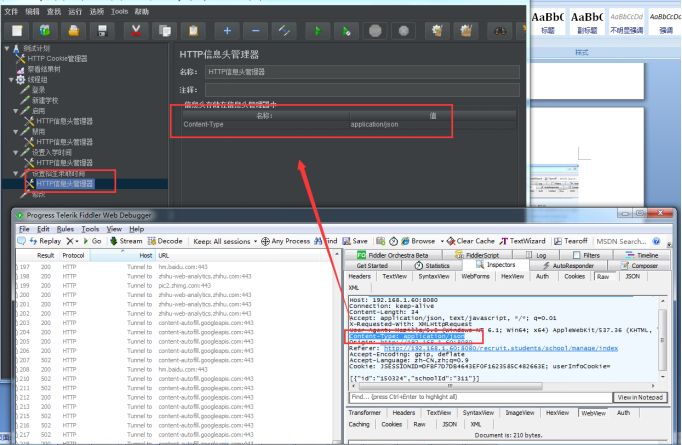
Task: Collapse the 禁用 sampler node
Action: pos(16,131)
